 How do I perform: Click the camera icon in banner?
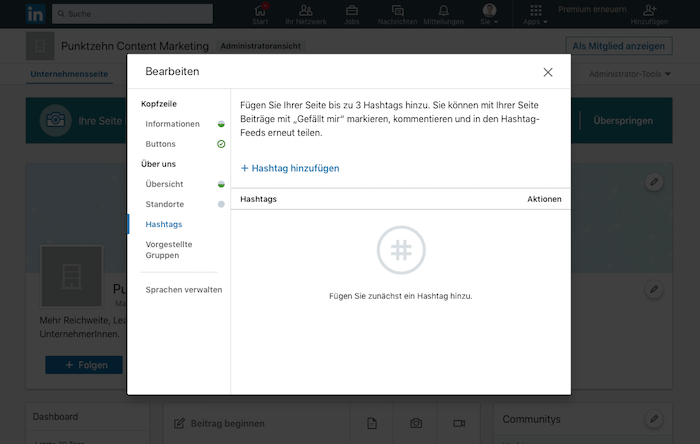[55, 120]
